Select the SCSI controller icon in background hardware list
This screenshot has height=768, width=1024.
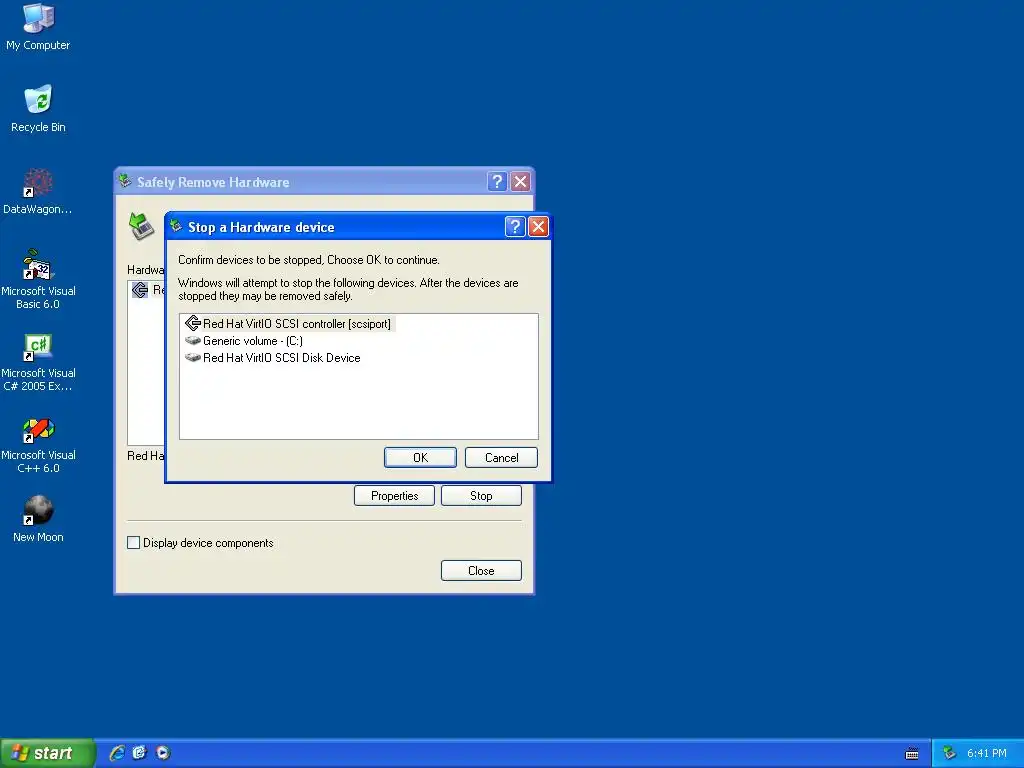coord(140,290)
